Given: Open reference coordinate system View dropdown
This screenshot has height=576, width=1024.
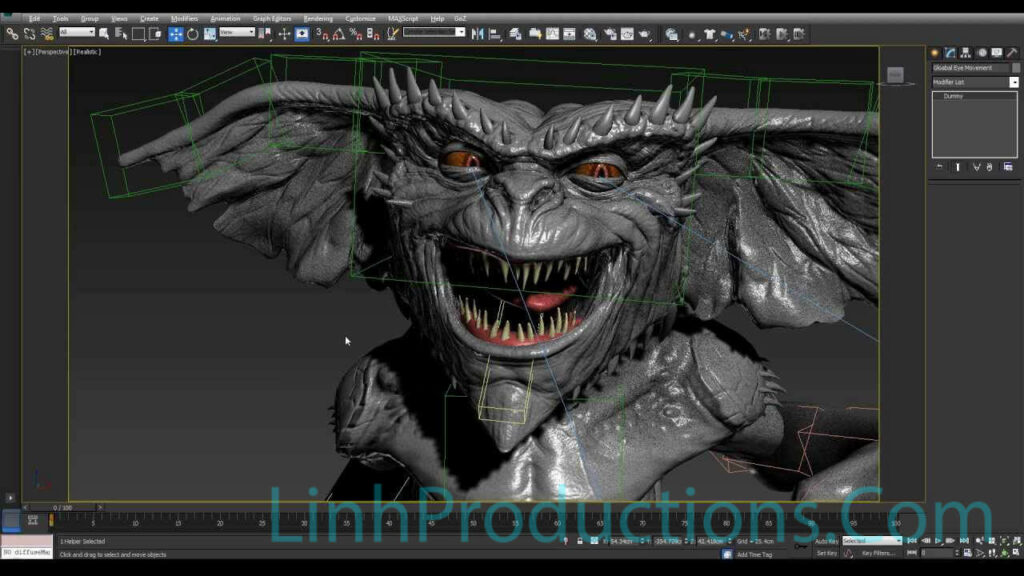Looking at the screenshot, I should pyautogui.click(x=237, y=32).
